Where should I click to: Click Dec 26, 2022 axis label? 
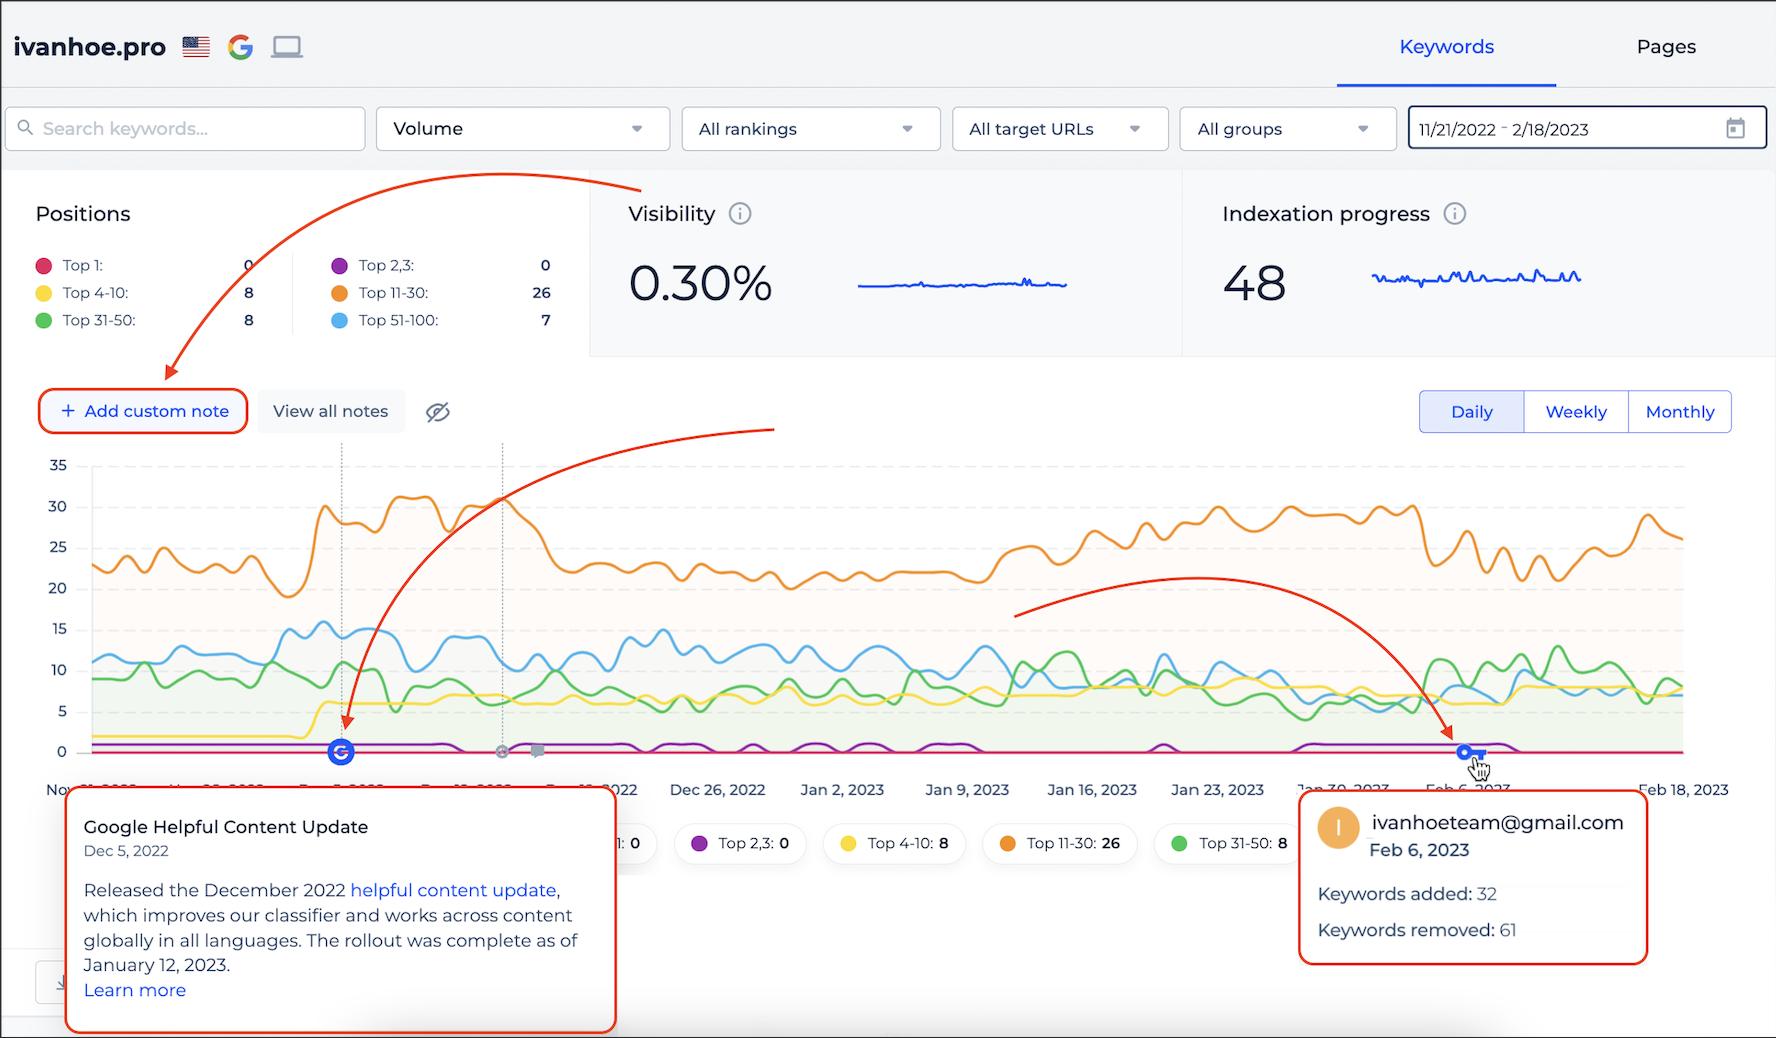[717, 790]
